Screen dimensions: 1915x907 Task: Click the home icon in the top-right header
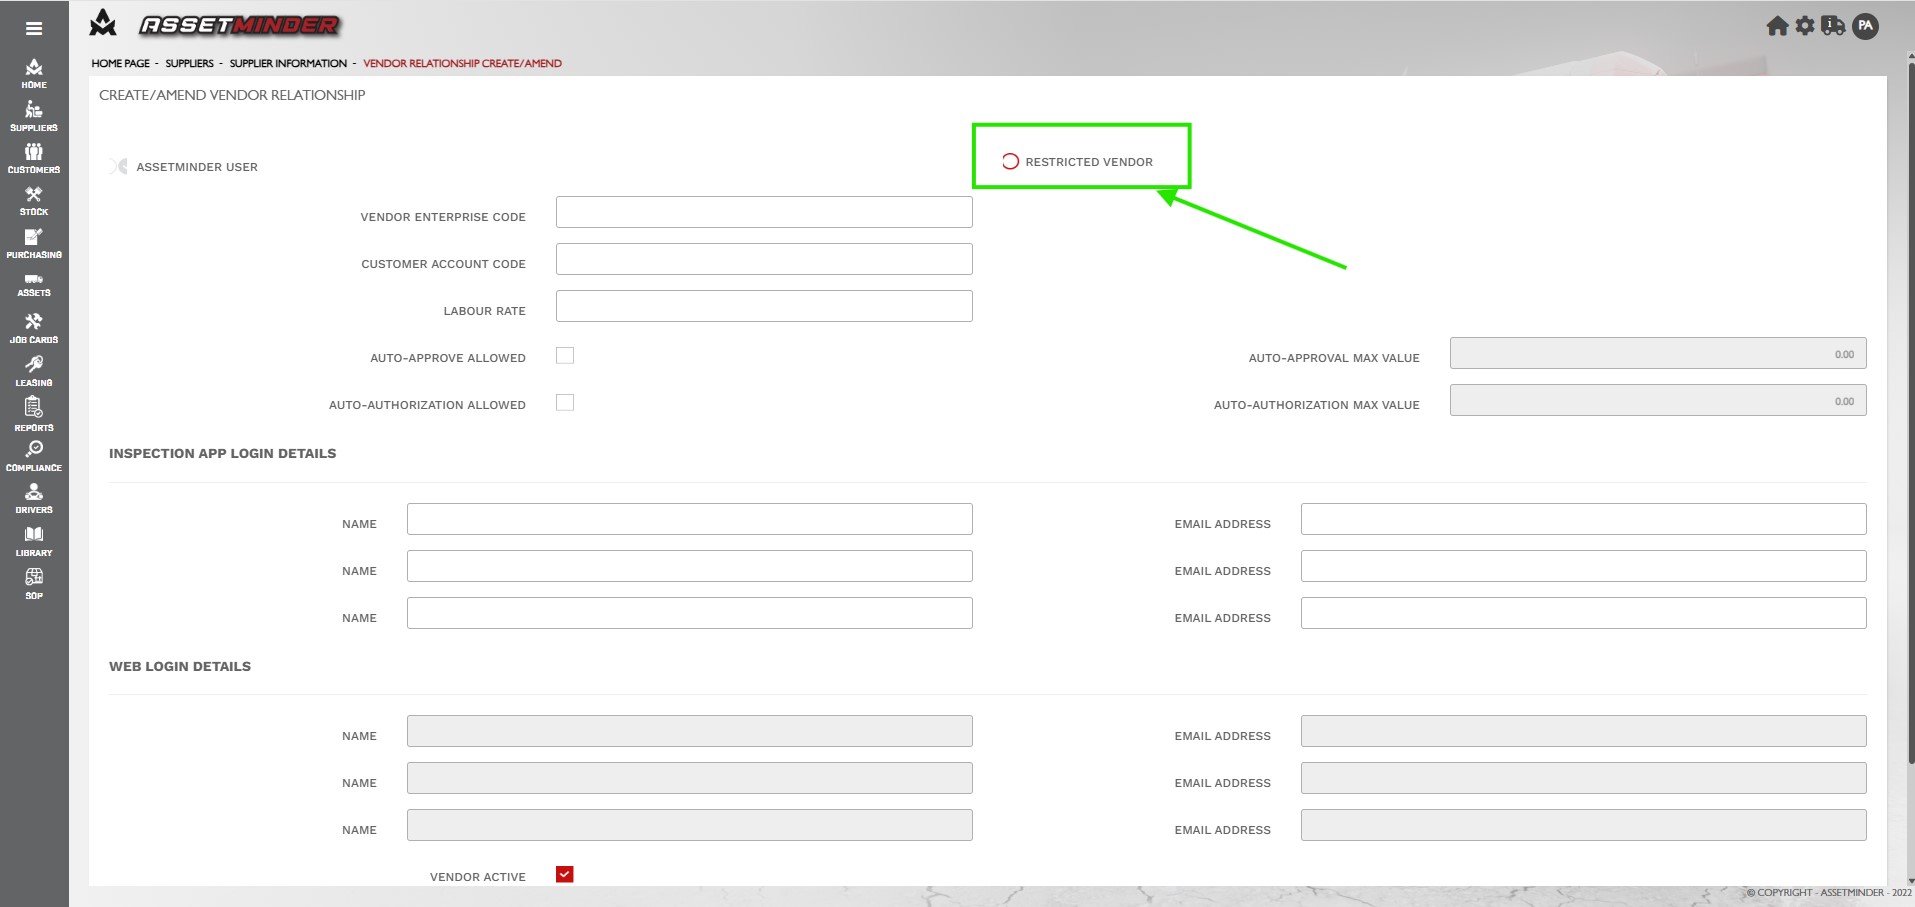pyautogui.click(x=1777, y=26)
